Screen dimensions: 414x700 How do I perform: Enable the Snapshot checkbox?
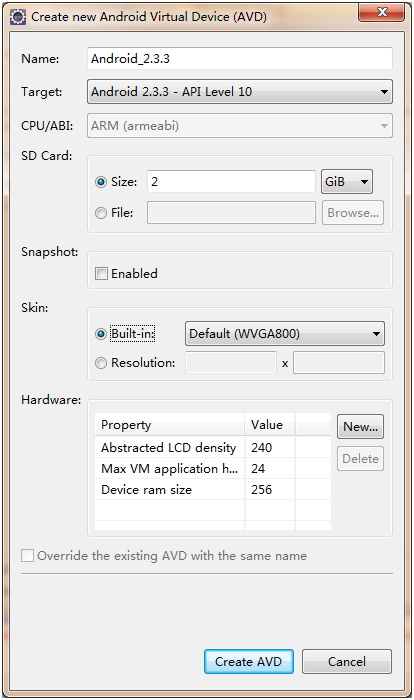101,274
